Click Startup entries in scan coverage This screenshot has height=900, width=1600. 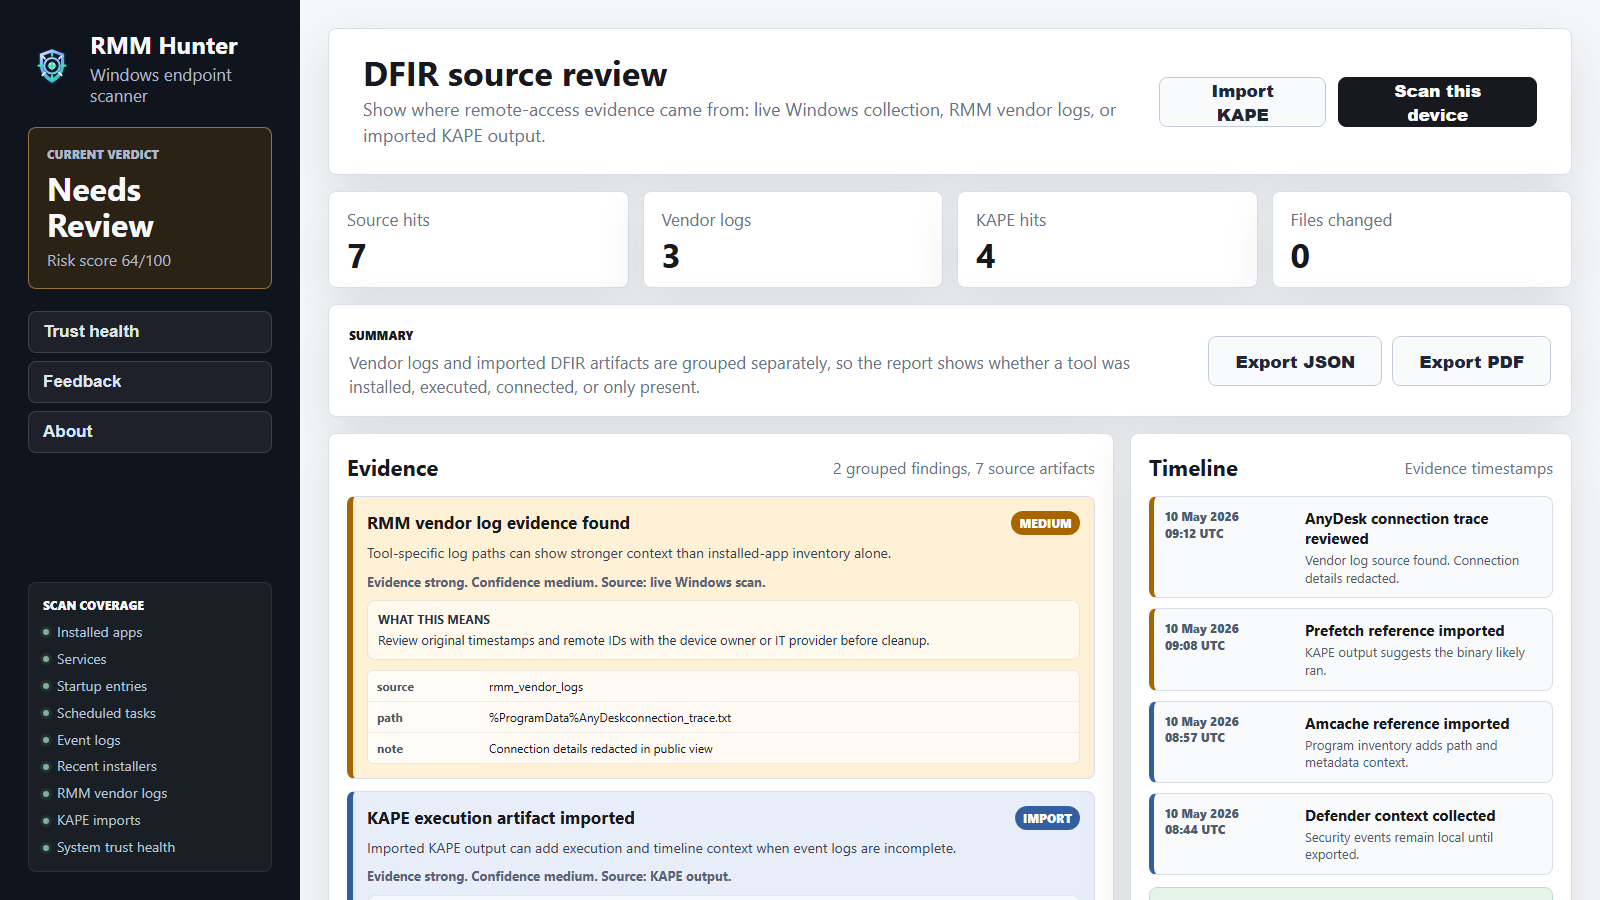pos(102,686)
